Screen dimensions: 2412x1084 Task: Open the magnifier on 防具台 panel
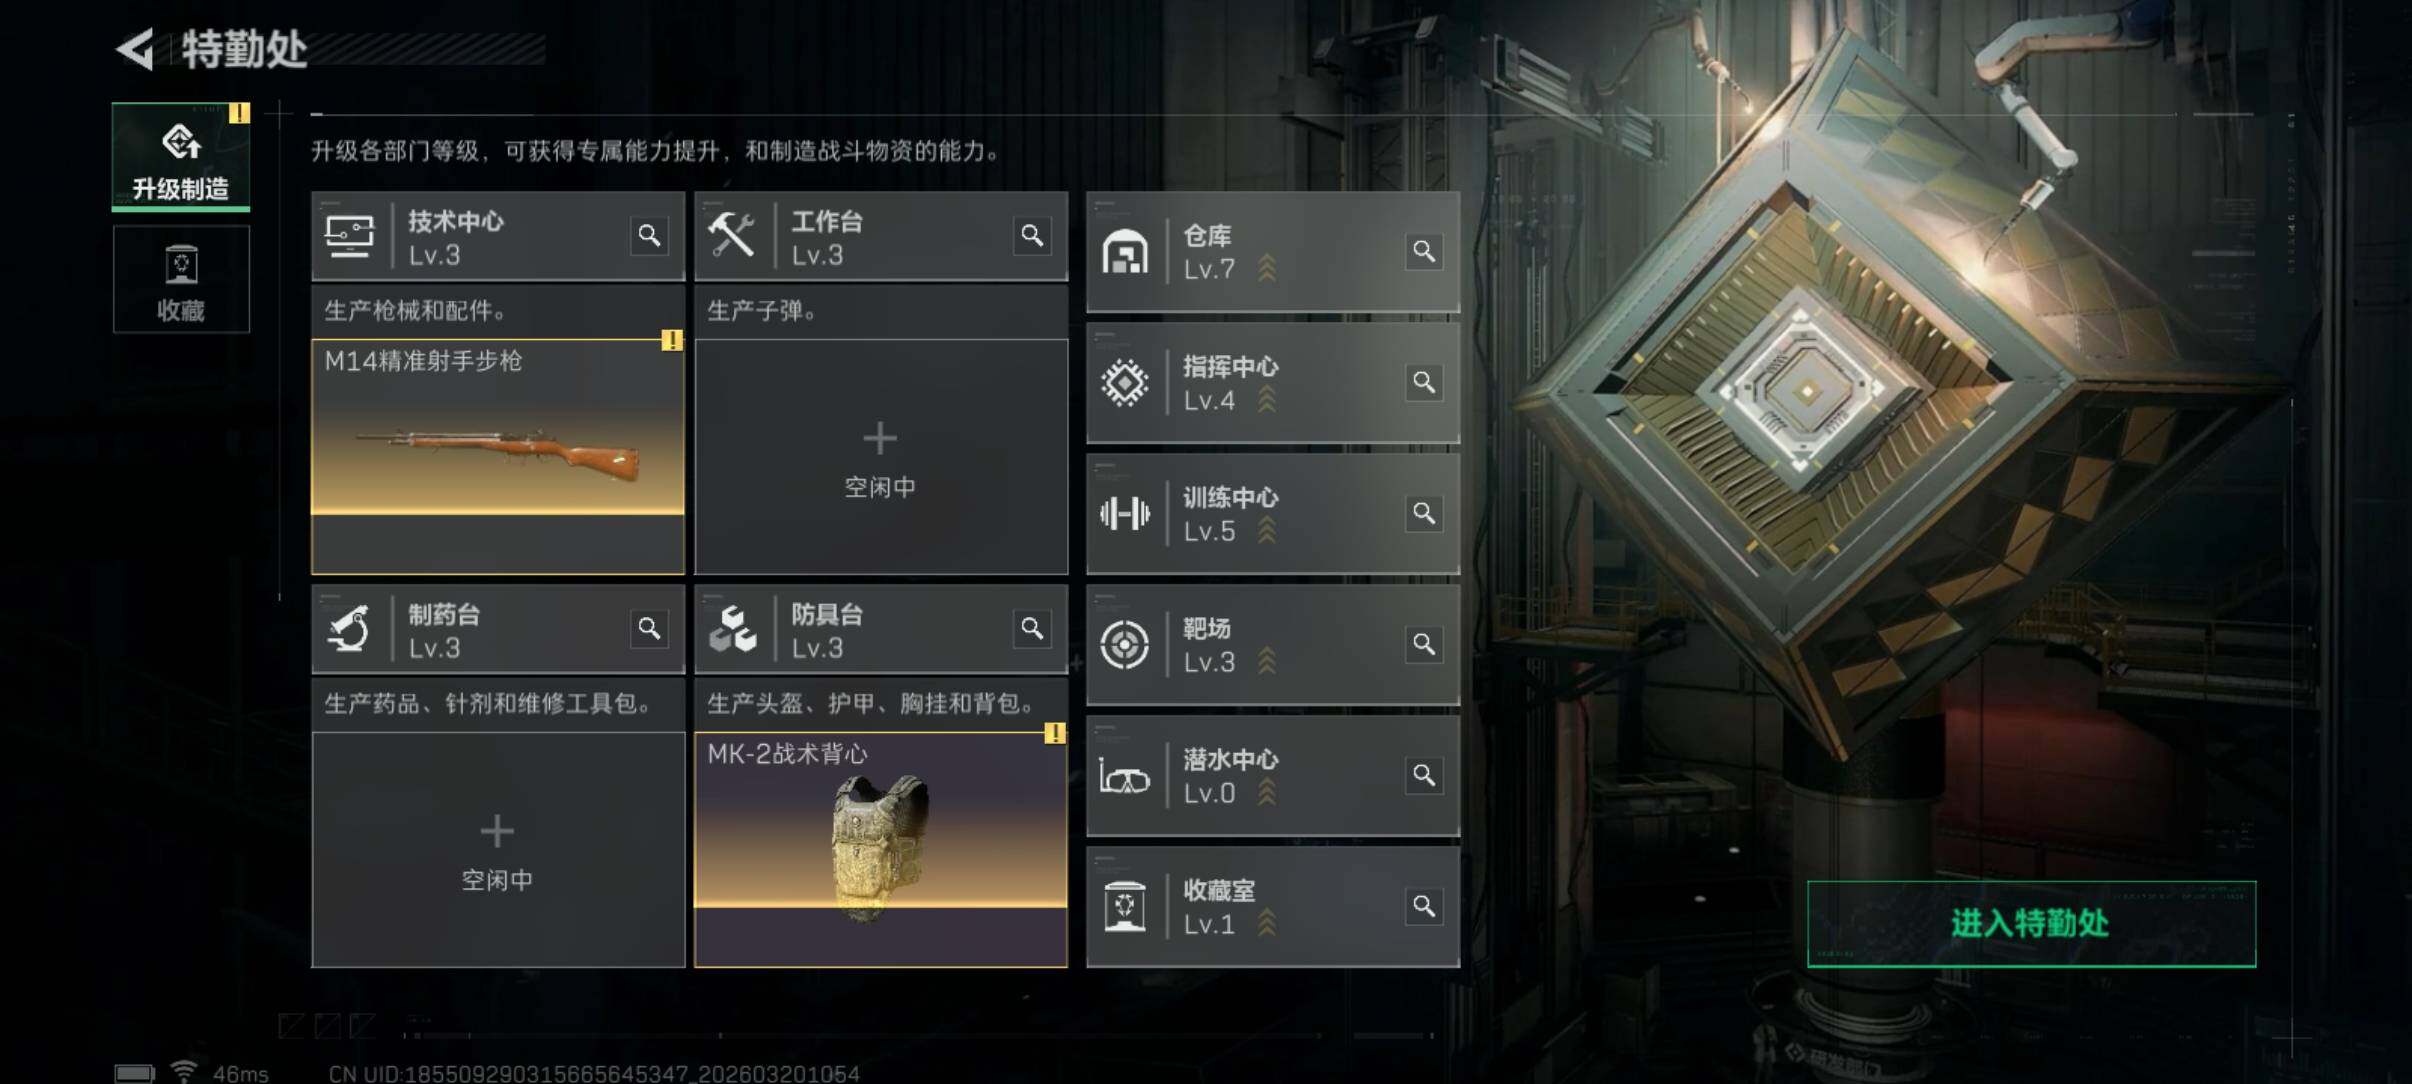click(x=1032, y=629)
